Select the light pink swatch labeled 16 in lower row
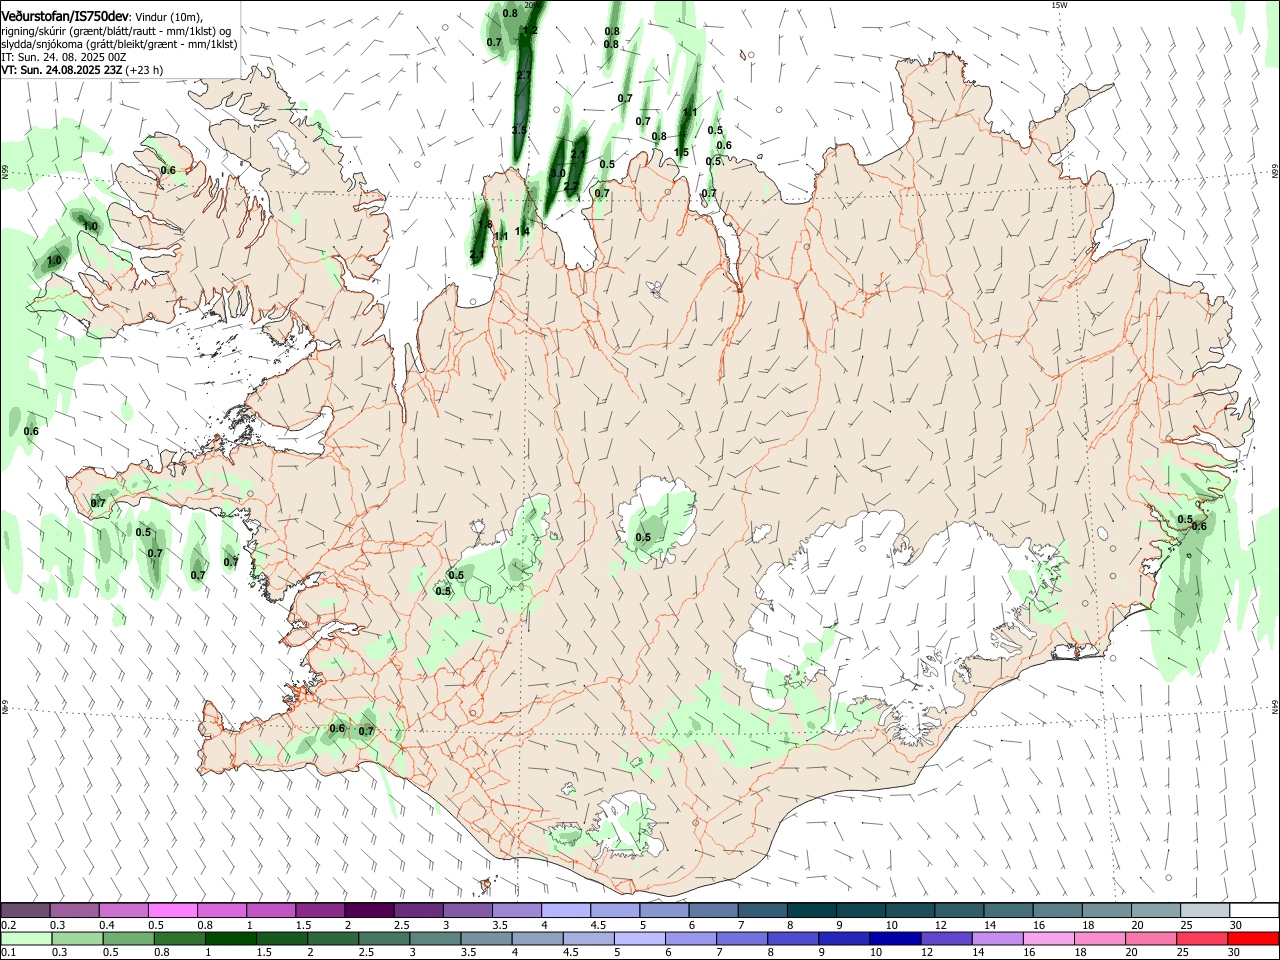This screenshot has width=1280, height=960. 1049,938
